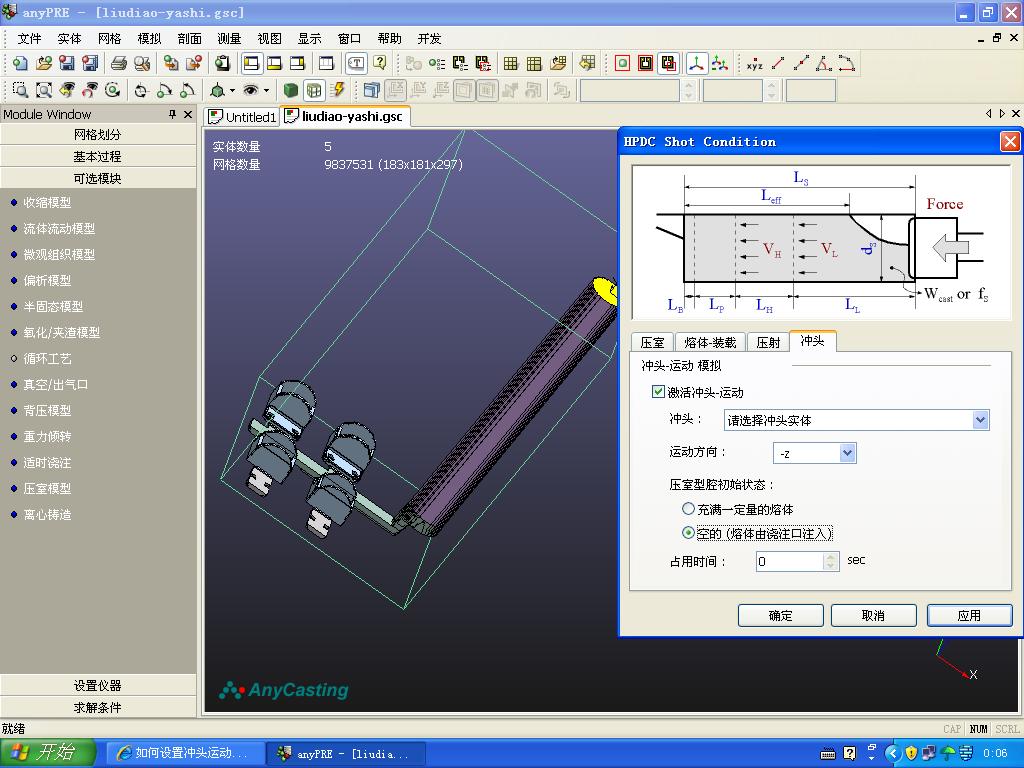This screenshot has height=768, width=1024.
Task: Click the angle measurement icon
Action: pyautogui.click(x=824, y=63)
